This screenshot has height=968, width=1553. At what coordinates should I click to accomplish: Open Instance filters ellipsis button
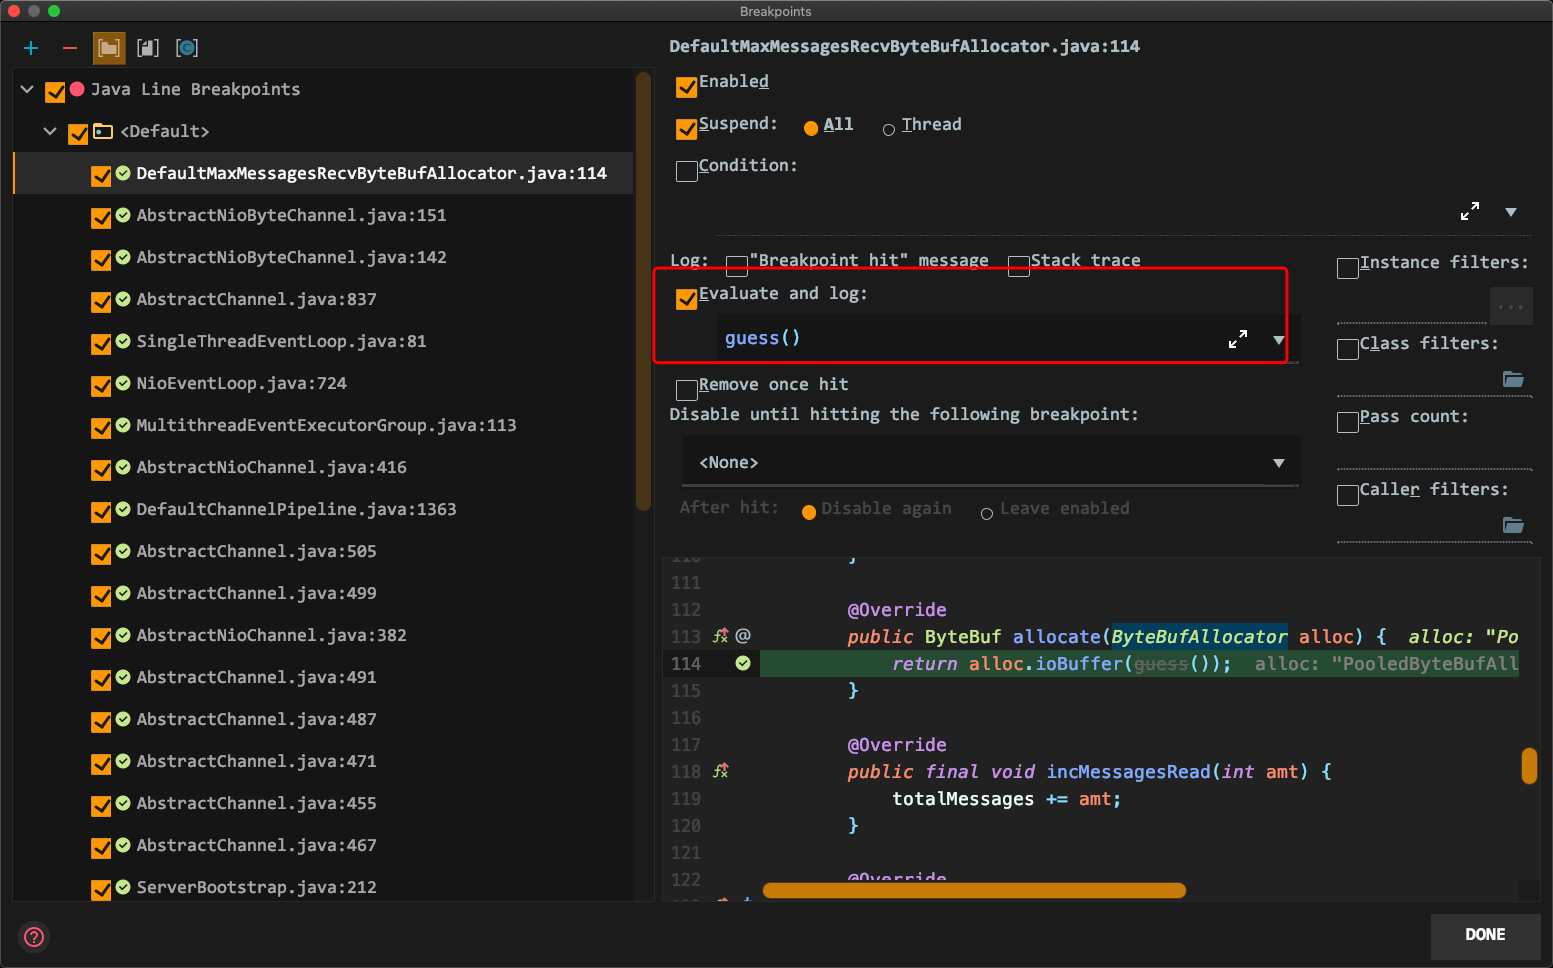[x=1511, y=306]
